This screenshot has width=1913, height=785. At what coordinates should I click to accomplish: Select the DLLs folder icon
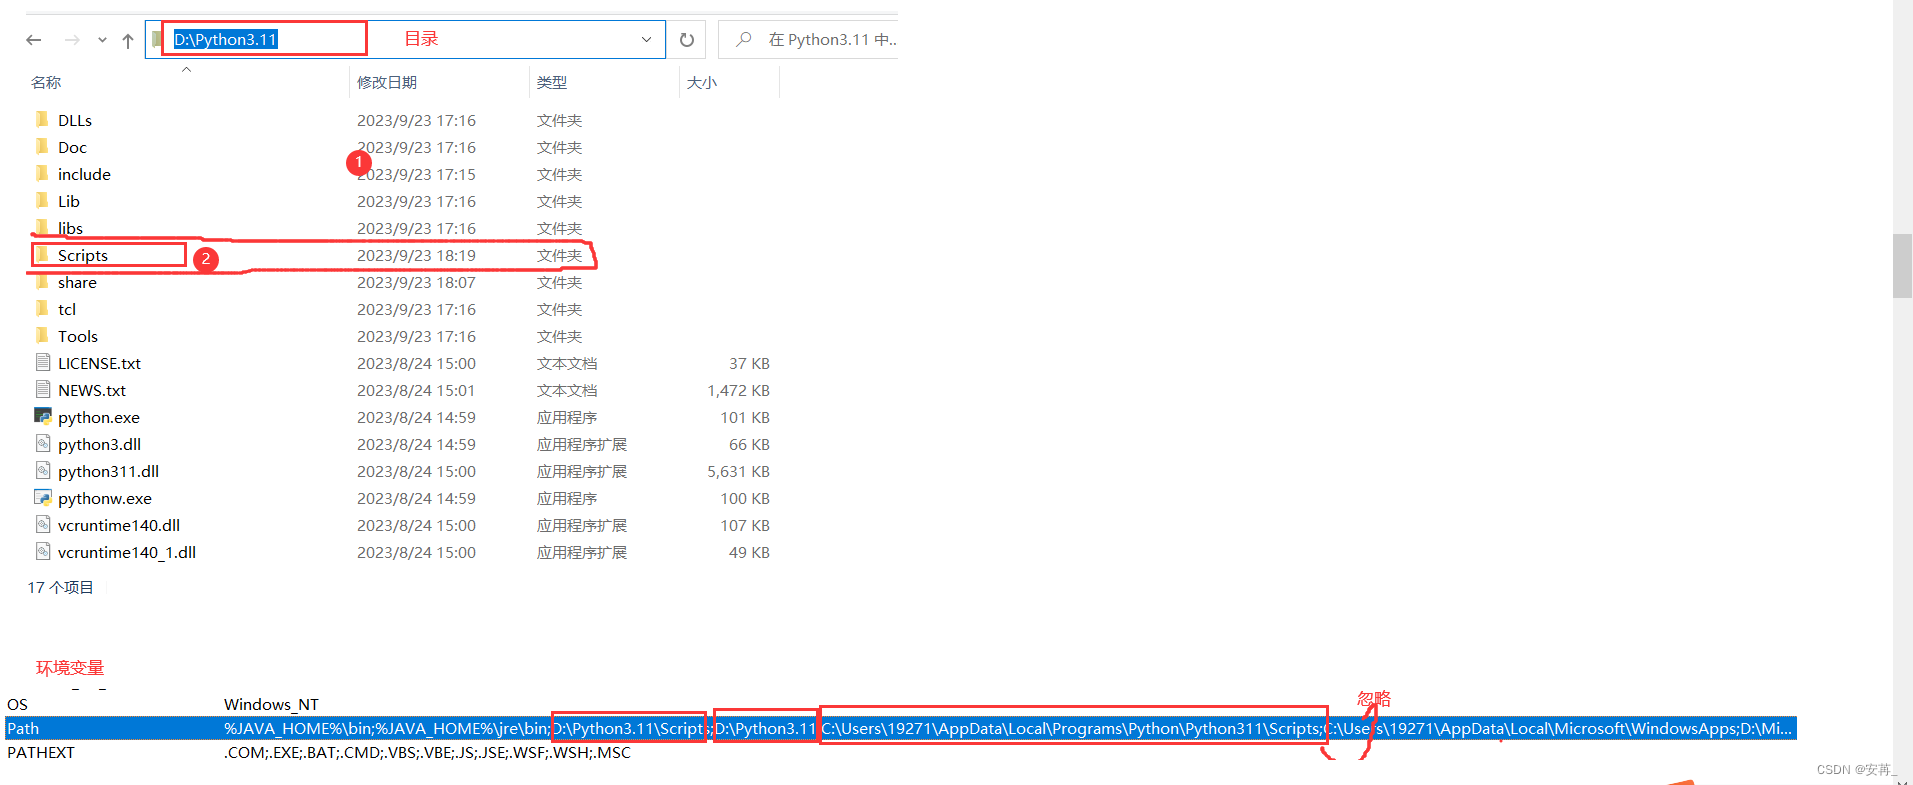42,119
